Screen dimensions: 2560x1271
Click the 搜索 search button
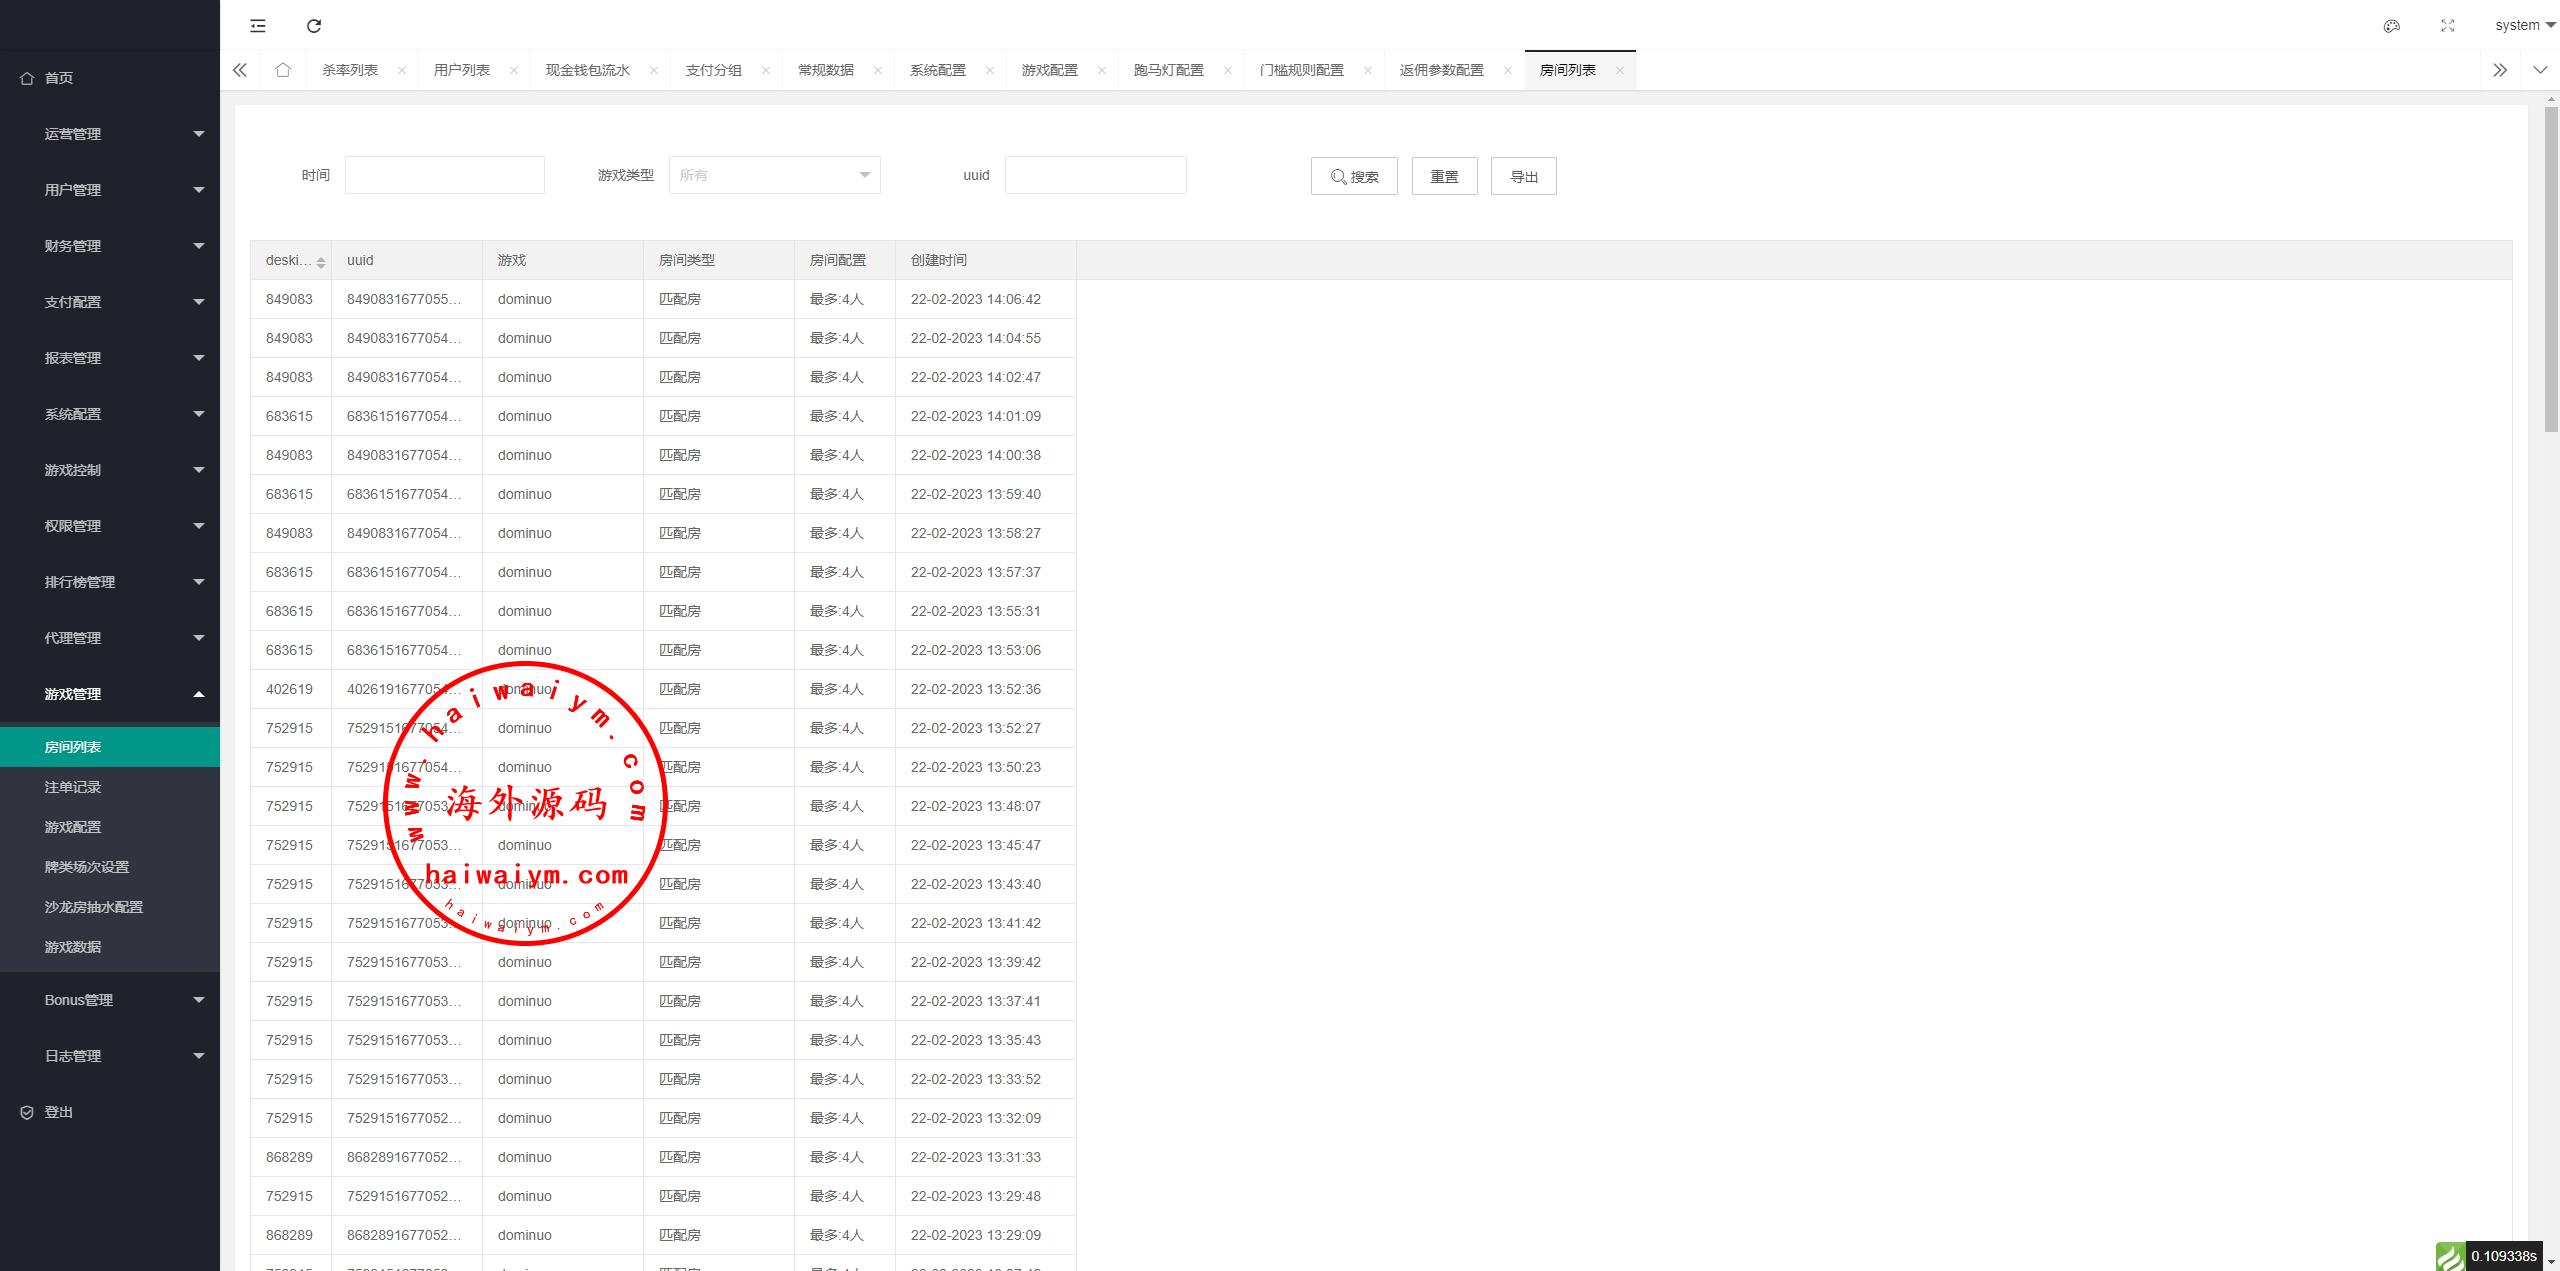[1353, 176]
